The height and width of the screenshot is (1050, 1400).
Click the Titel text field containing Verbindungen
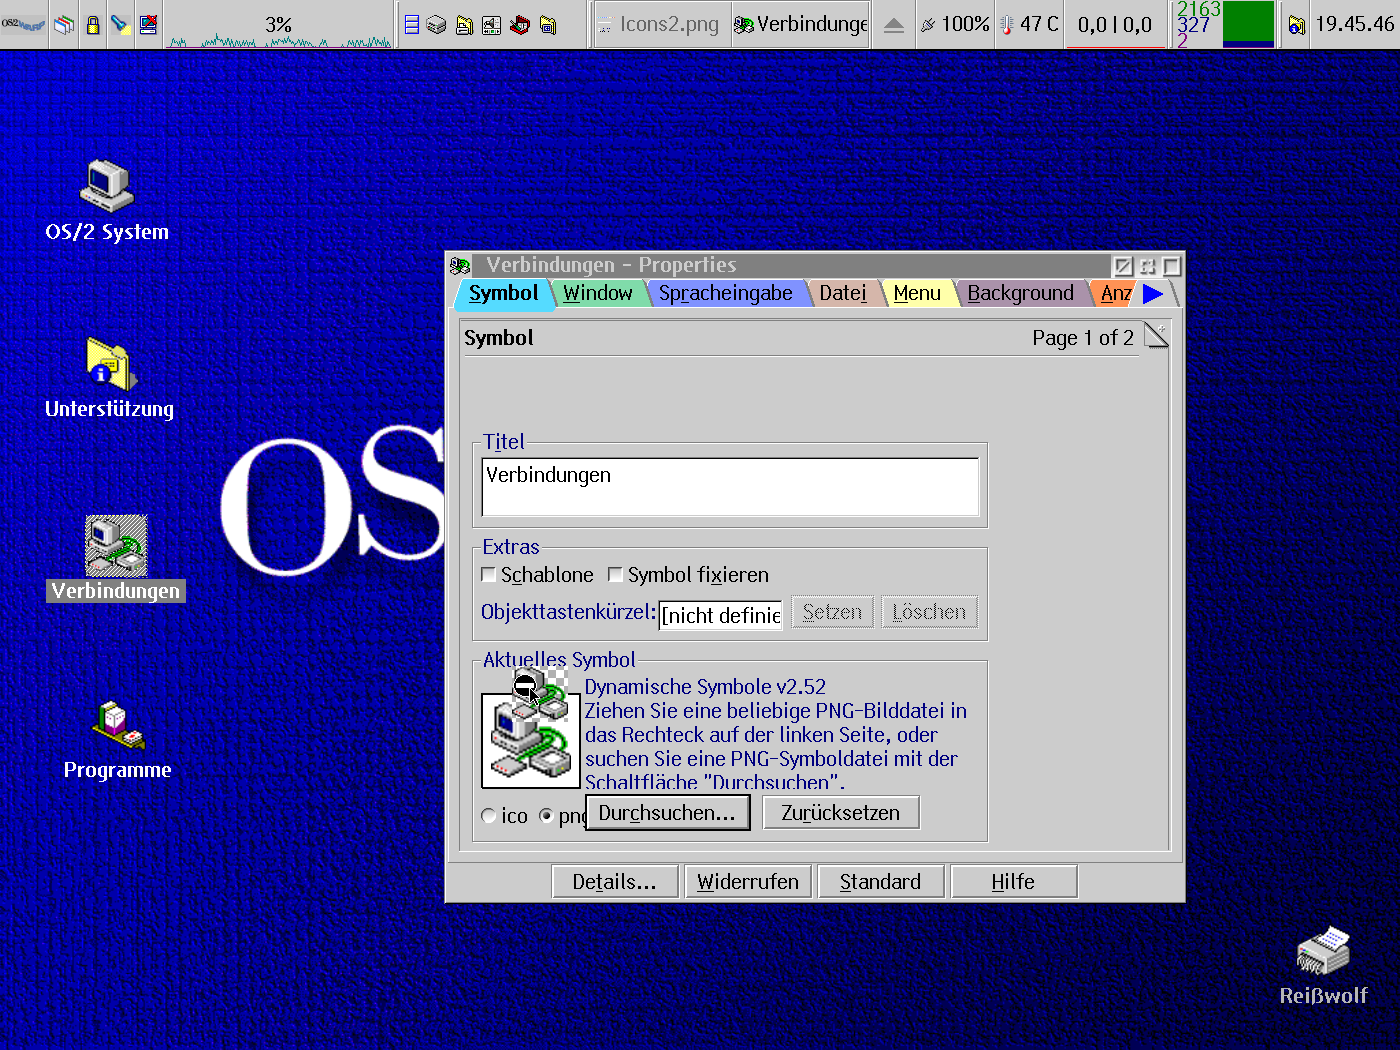730,487
